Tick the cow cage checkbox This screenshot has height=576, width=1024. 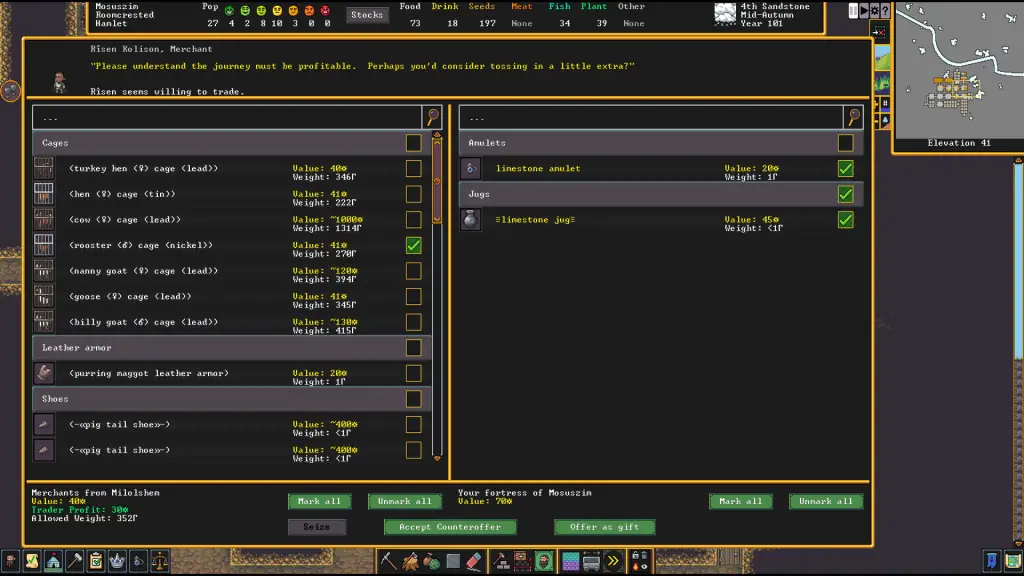pos(413,219)
